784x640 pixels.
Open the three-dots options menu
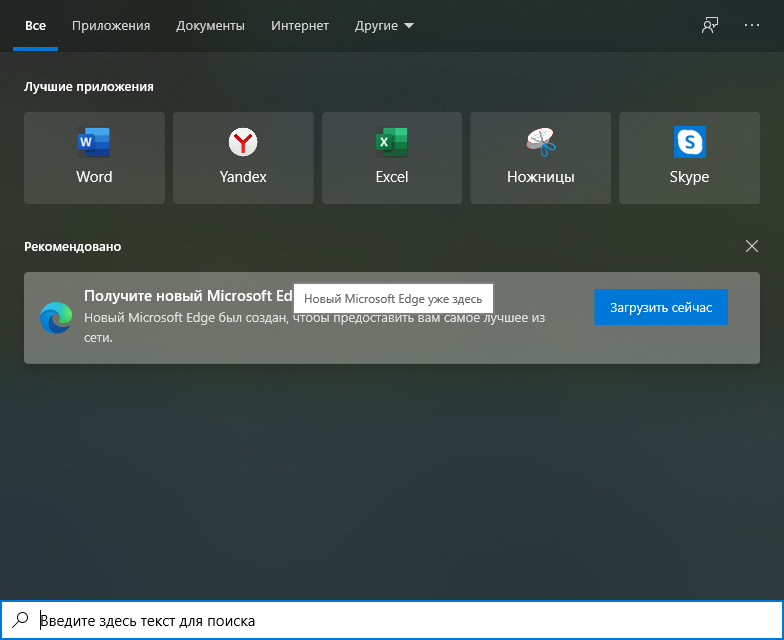(752, 25)
